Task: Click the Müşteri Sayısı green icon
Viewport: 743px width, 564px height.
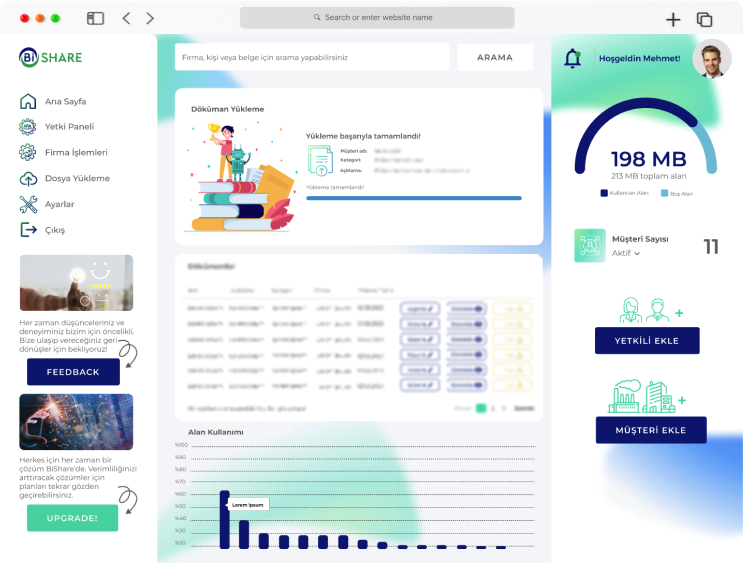Action: (589, 246)
